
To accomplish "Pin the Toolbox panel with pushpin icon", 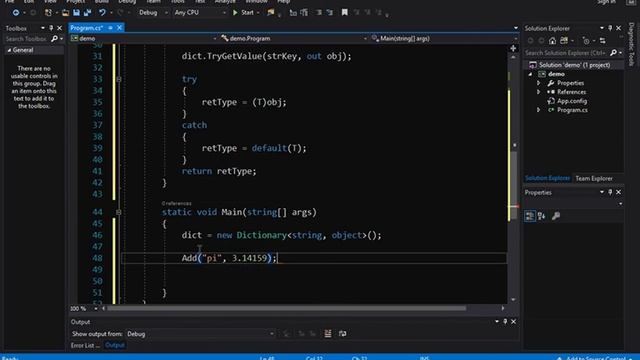I will [51, 28].
